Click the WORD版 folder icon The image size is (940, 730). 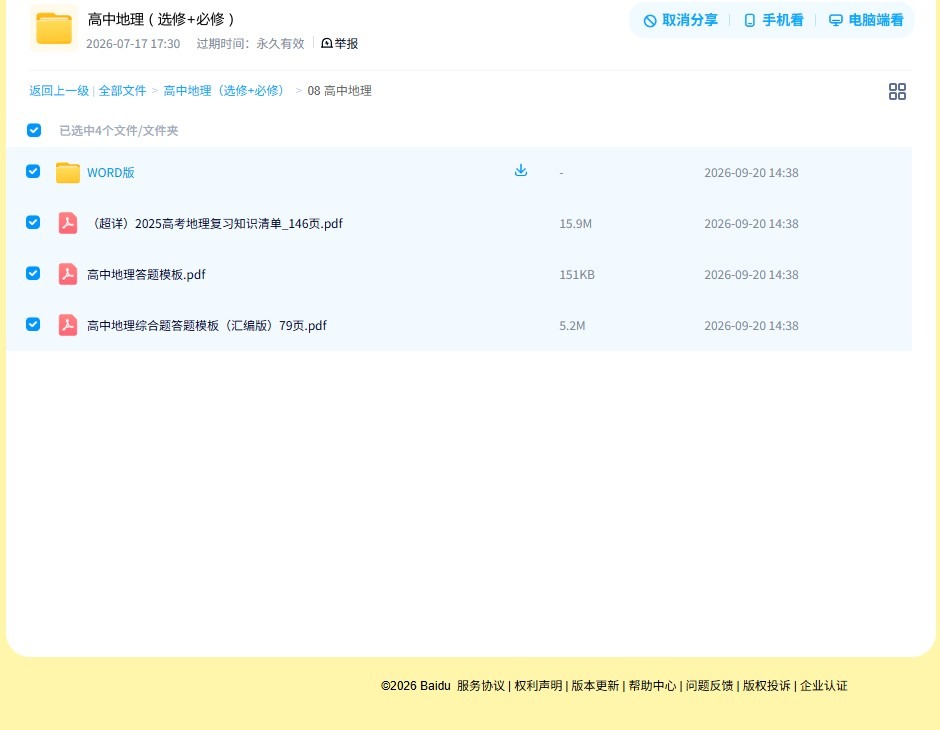point(68,172)
